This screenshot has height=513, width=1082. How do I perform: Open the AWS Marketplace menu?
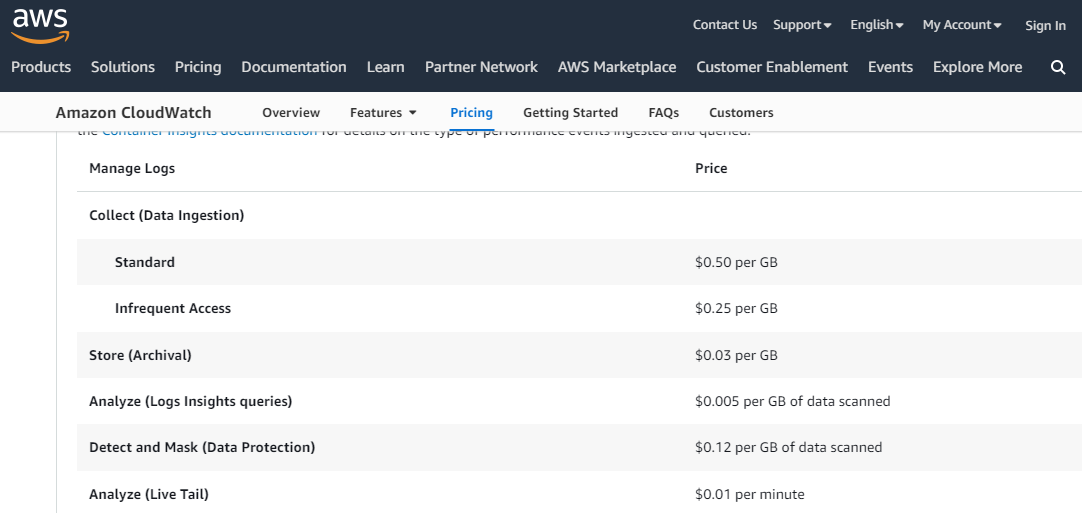tap(617, 67)
